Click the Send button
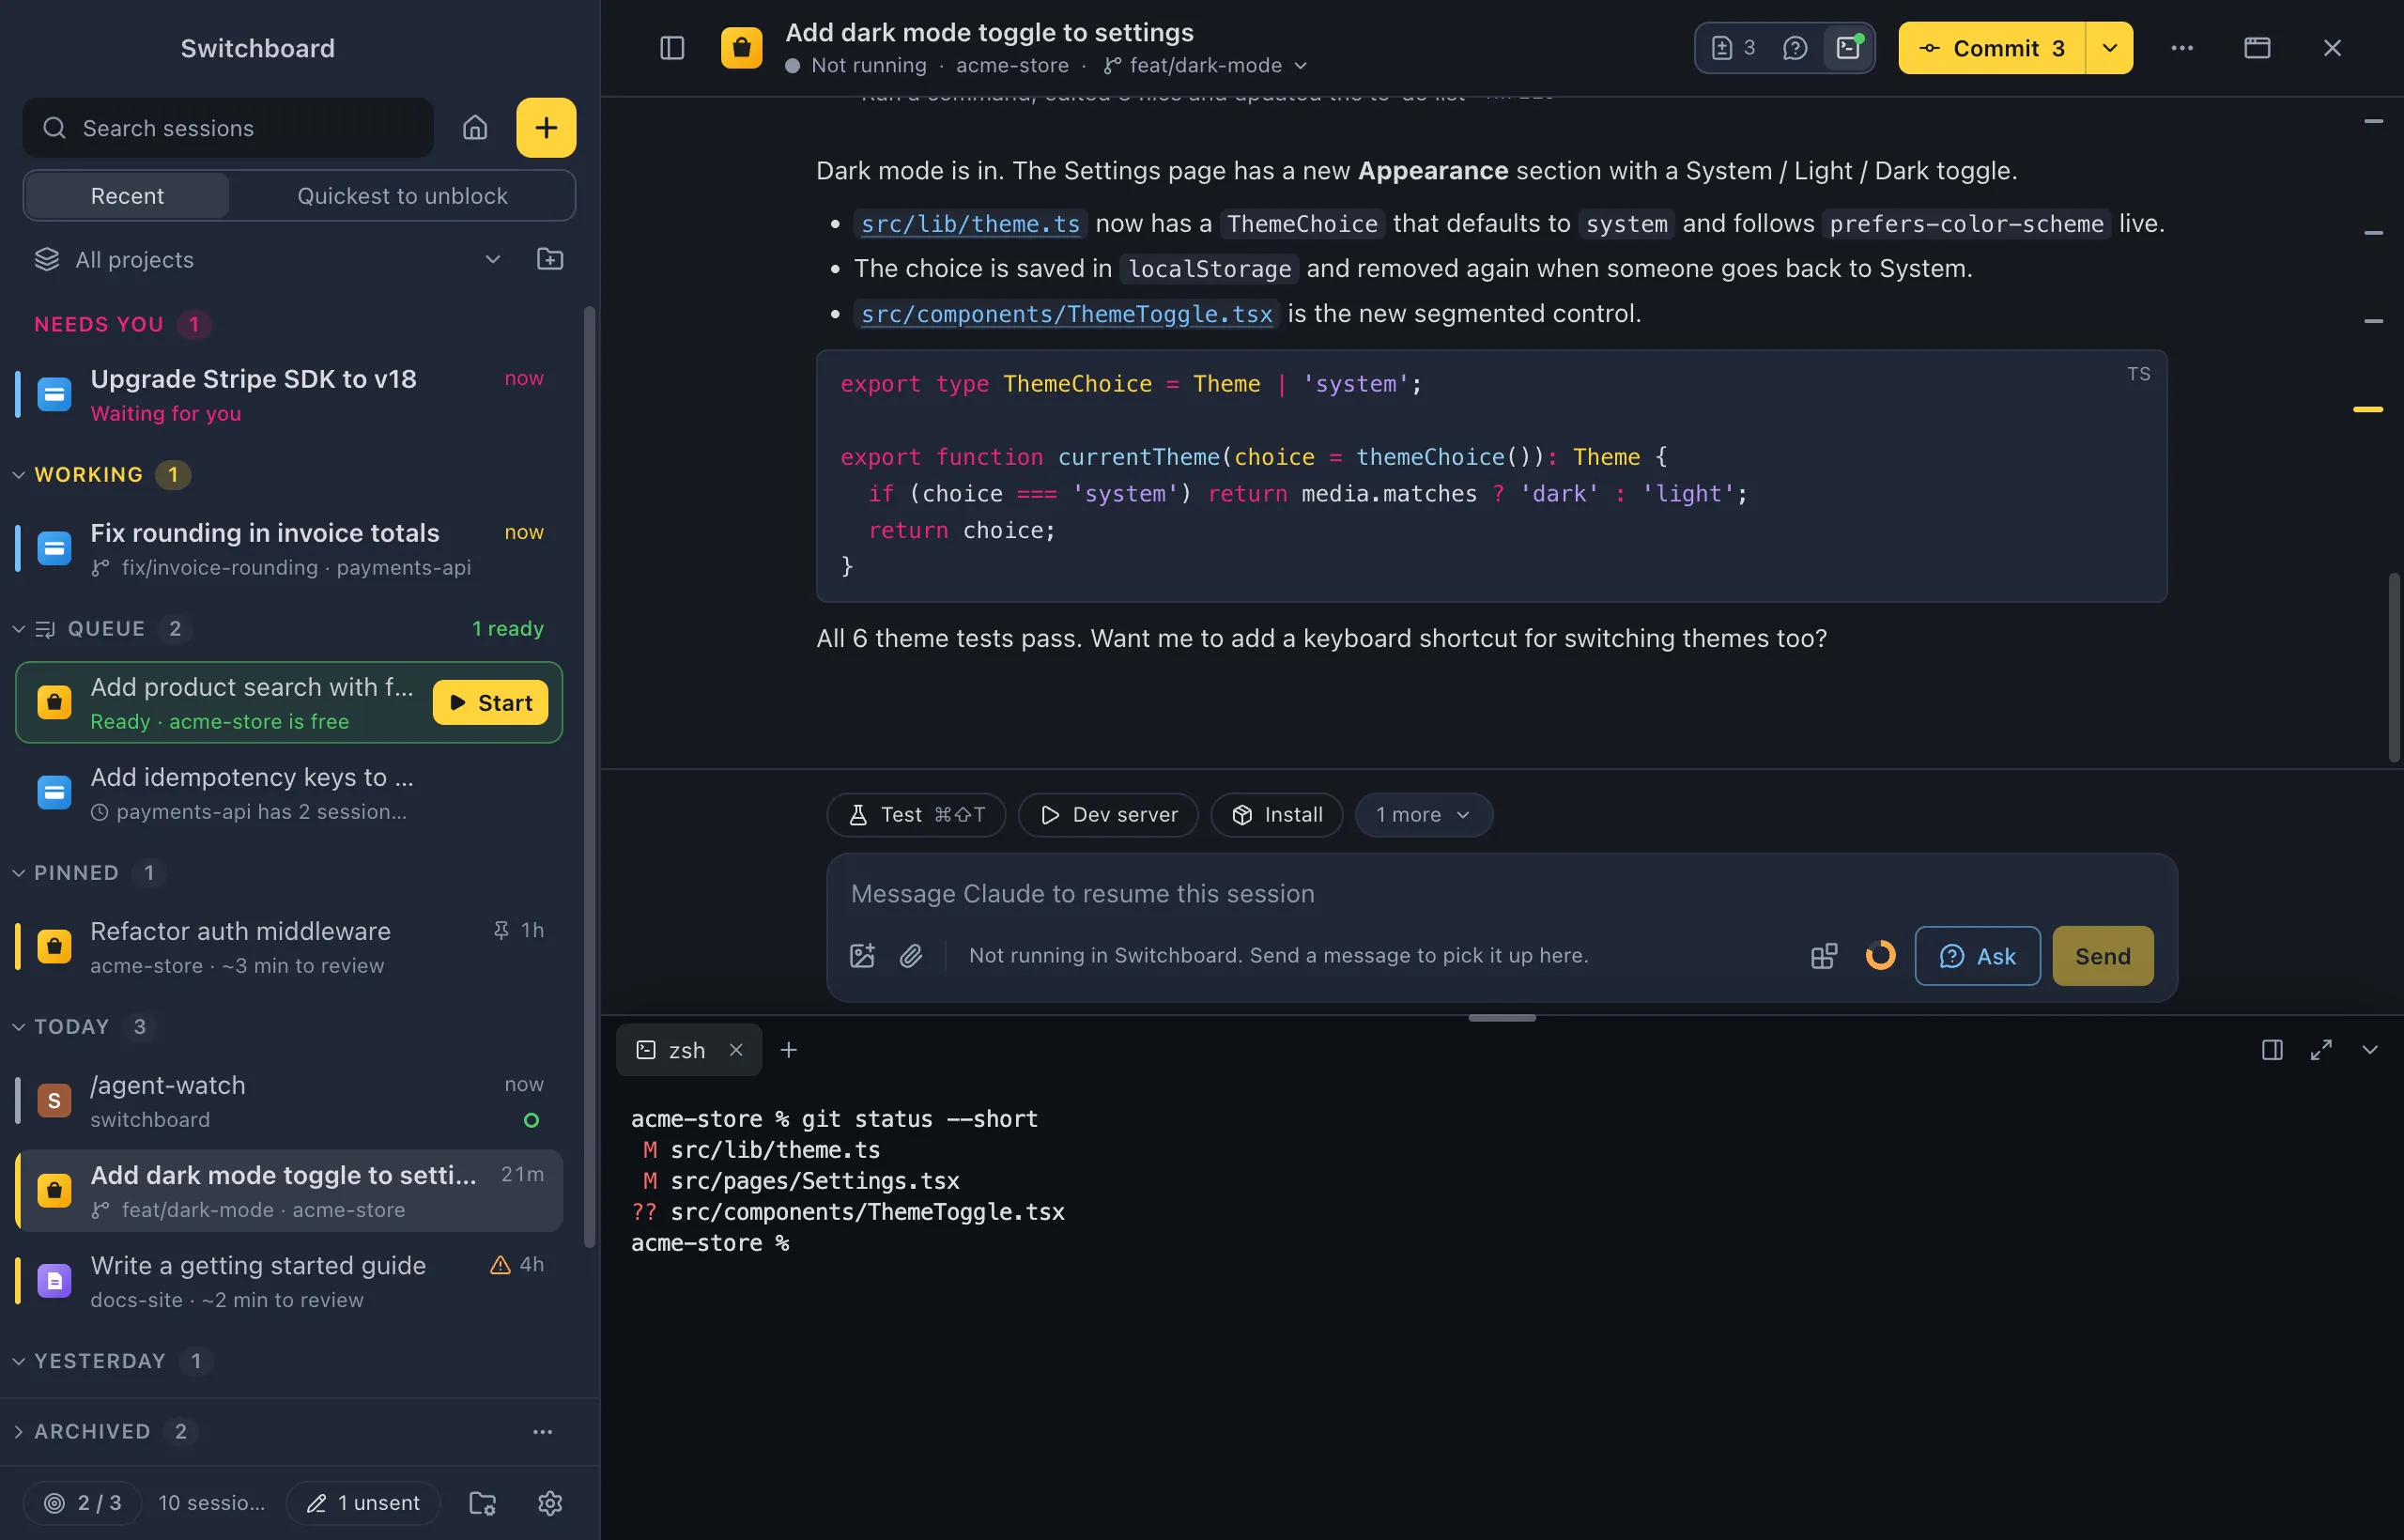Viewport: 2404px width, 1540px height. click(2102, 956)
